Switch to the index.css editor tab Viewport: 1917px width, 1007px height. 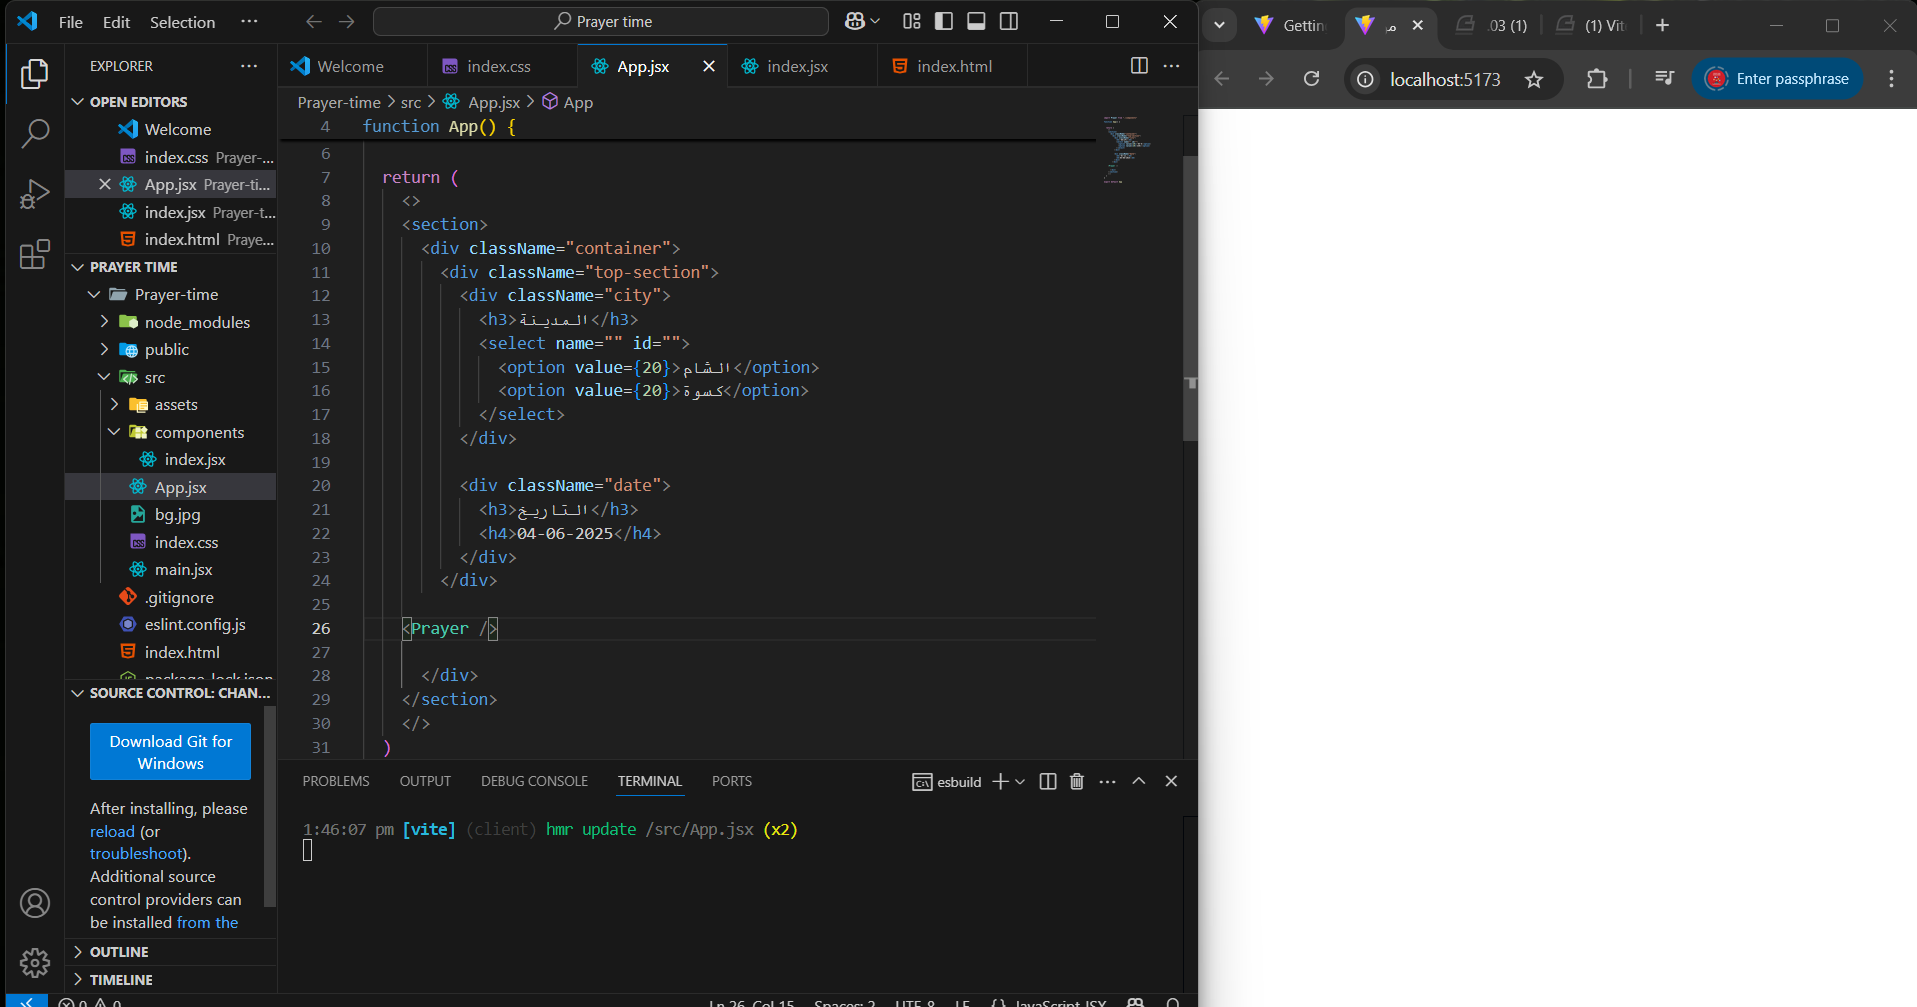(x=498, y=66)
